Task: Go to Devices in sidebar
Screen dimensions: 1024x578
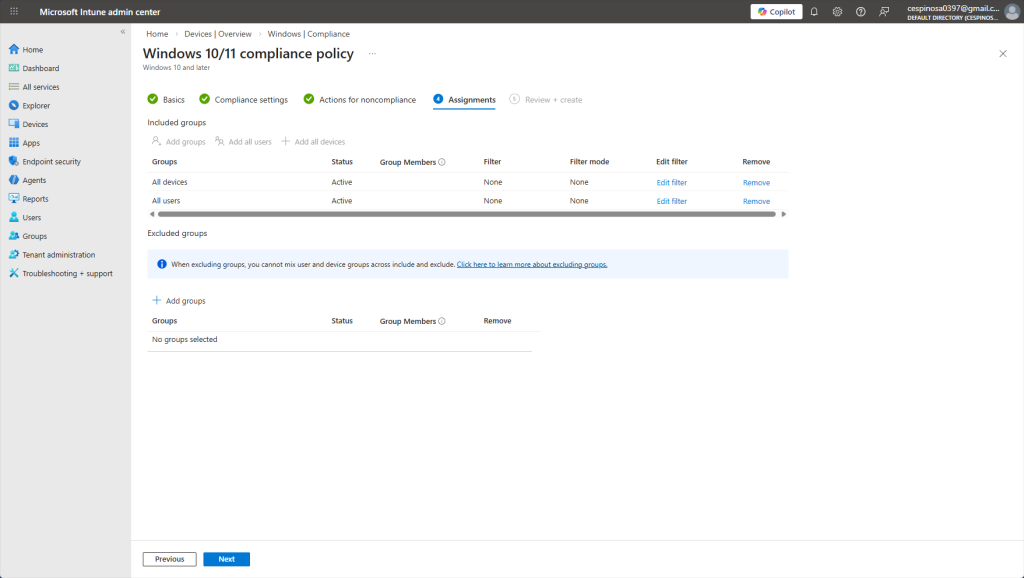Action: pos(35,124)
